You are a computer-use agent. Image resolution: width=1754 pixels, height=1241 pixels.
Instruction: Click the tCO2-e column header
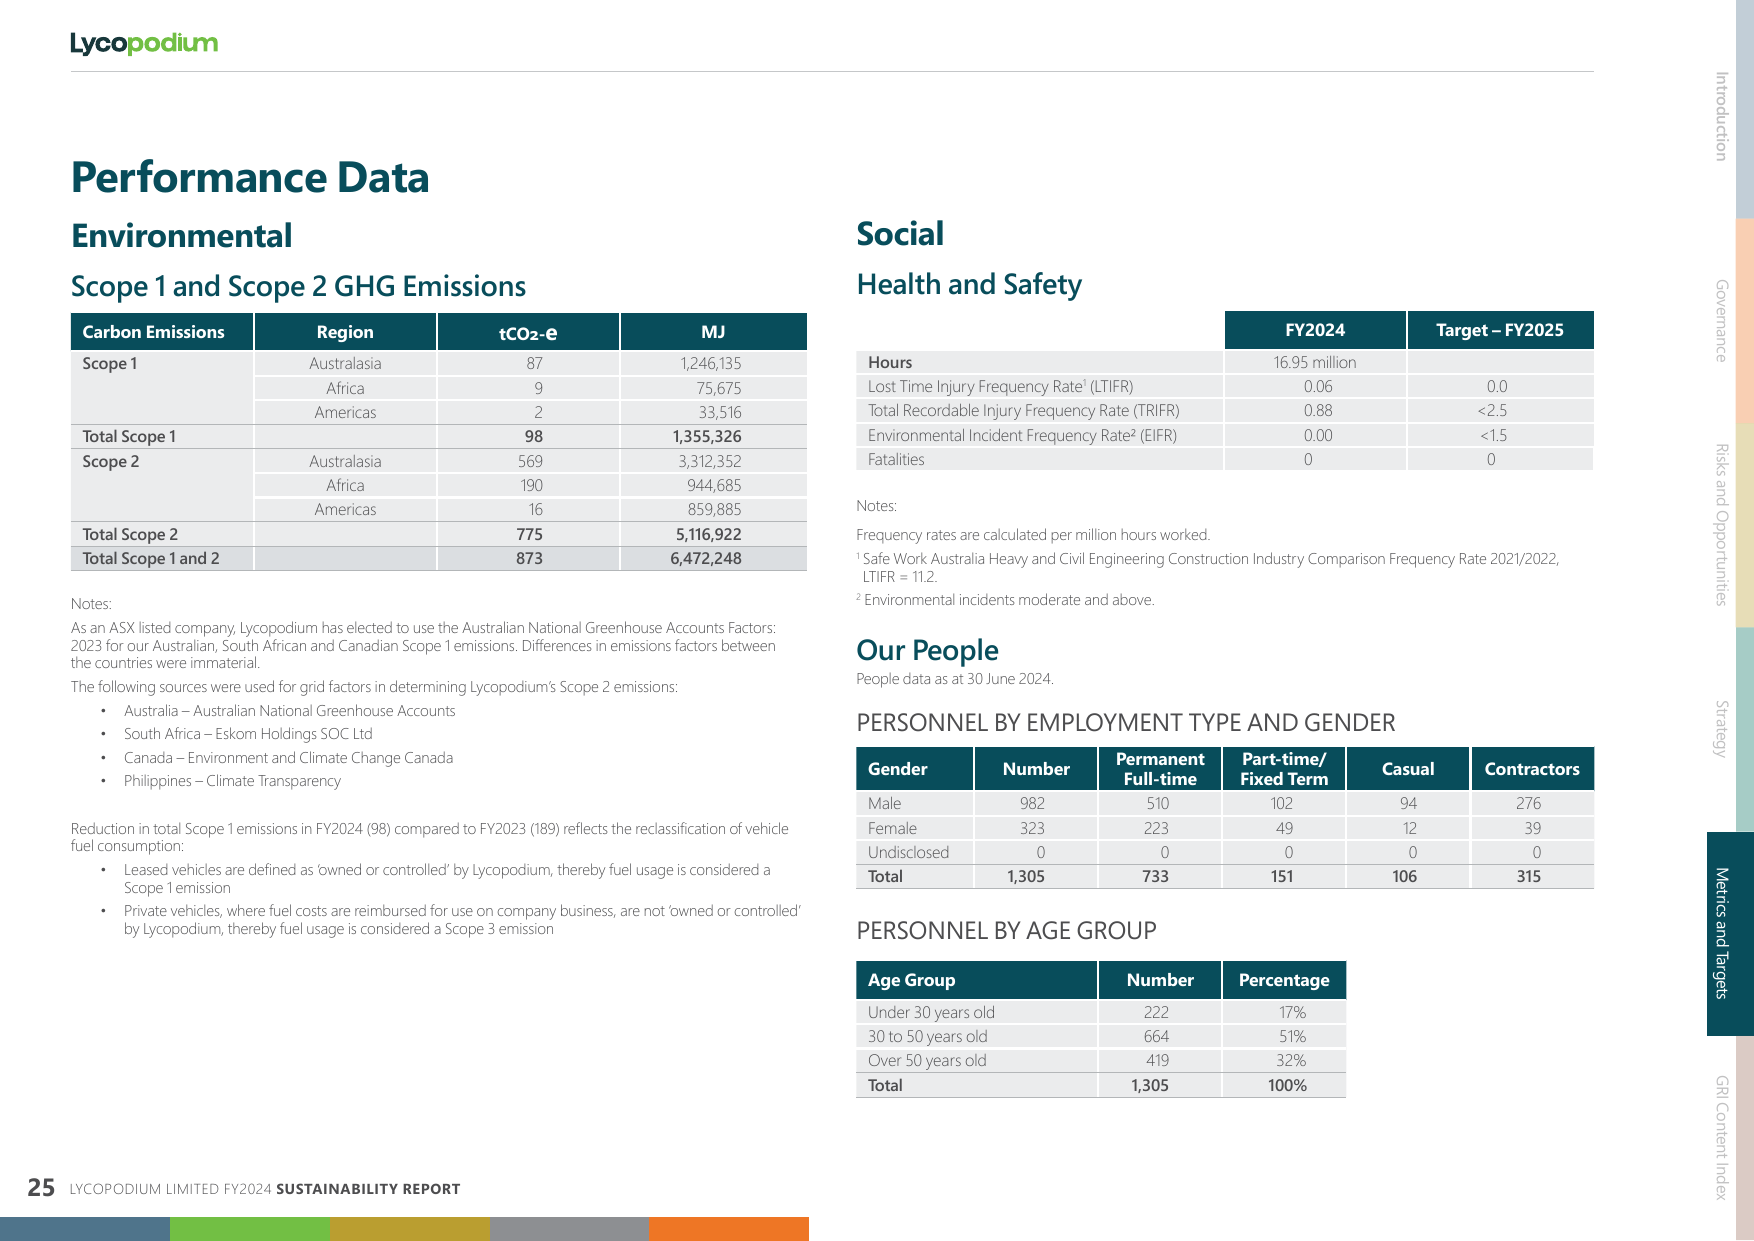click(x=528, y=332)
